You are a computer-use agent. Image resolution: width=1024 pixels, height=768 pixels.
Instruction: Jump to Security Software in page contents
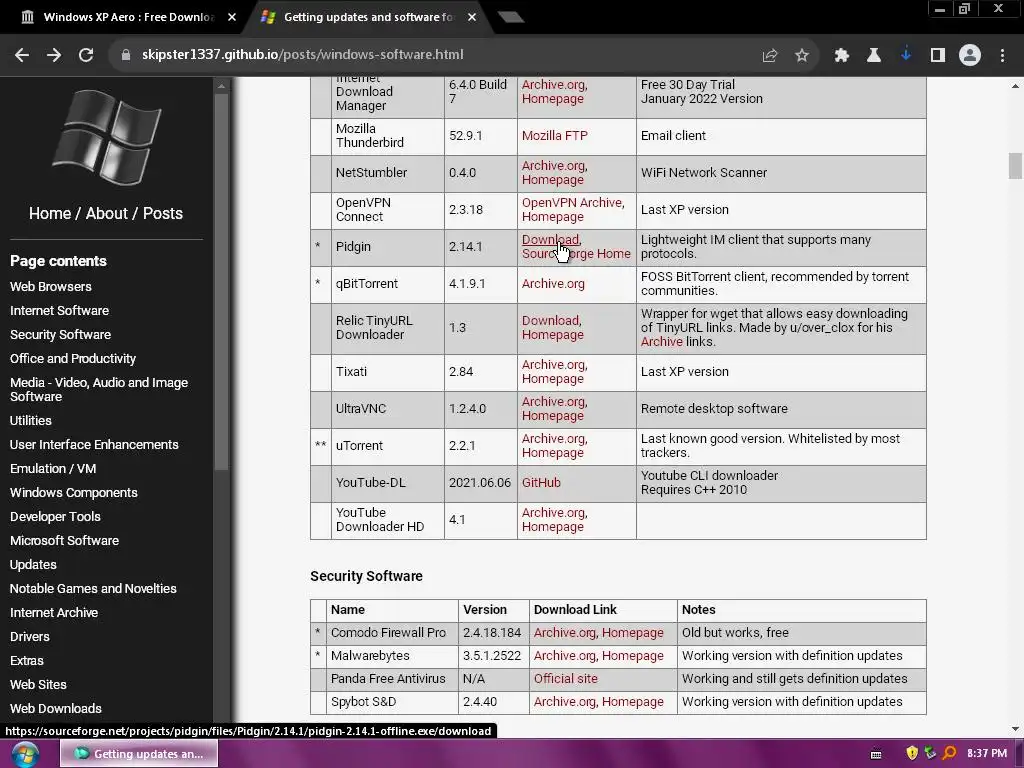click(60, 335)
